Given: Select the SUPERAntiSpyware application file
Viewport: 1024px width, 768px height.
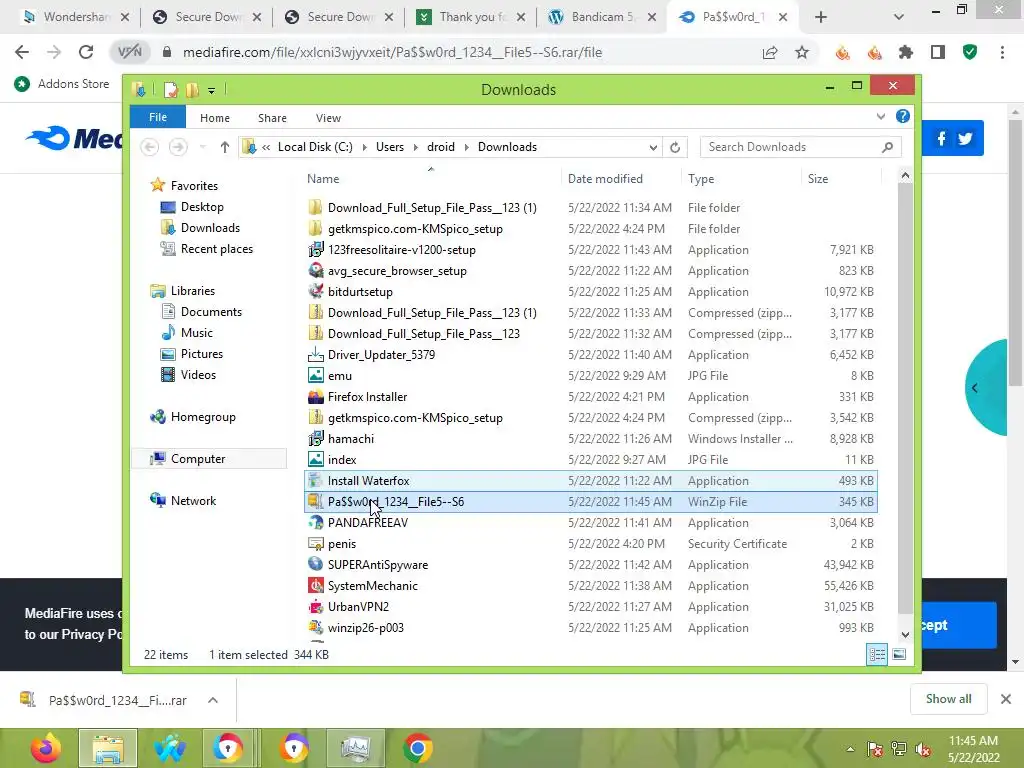Looking at the screenshot, I should coord(591,565).
